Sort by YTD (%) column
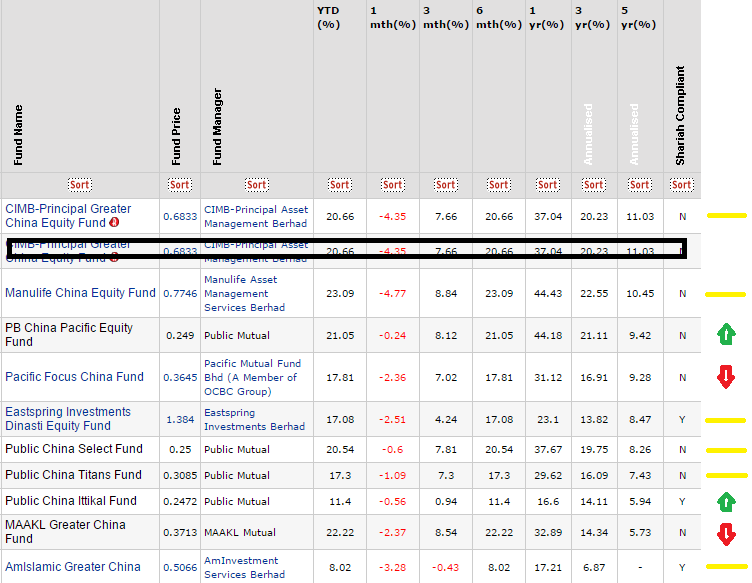This screenshot has height=583, width=752. pos(340,185)
